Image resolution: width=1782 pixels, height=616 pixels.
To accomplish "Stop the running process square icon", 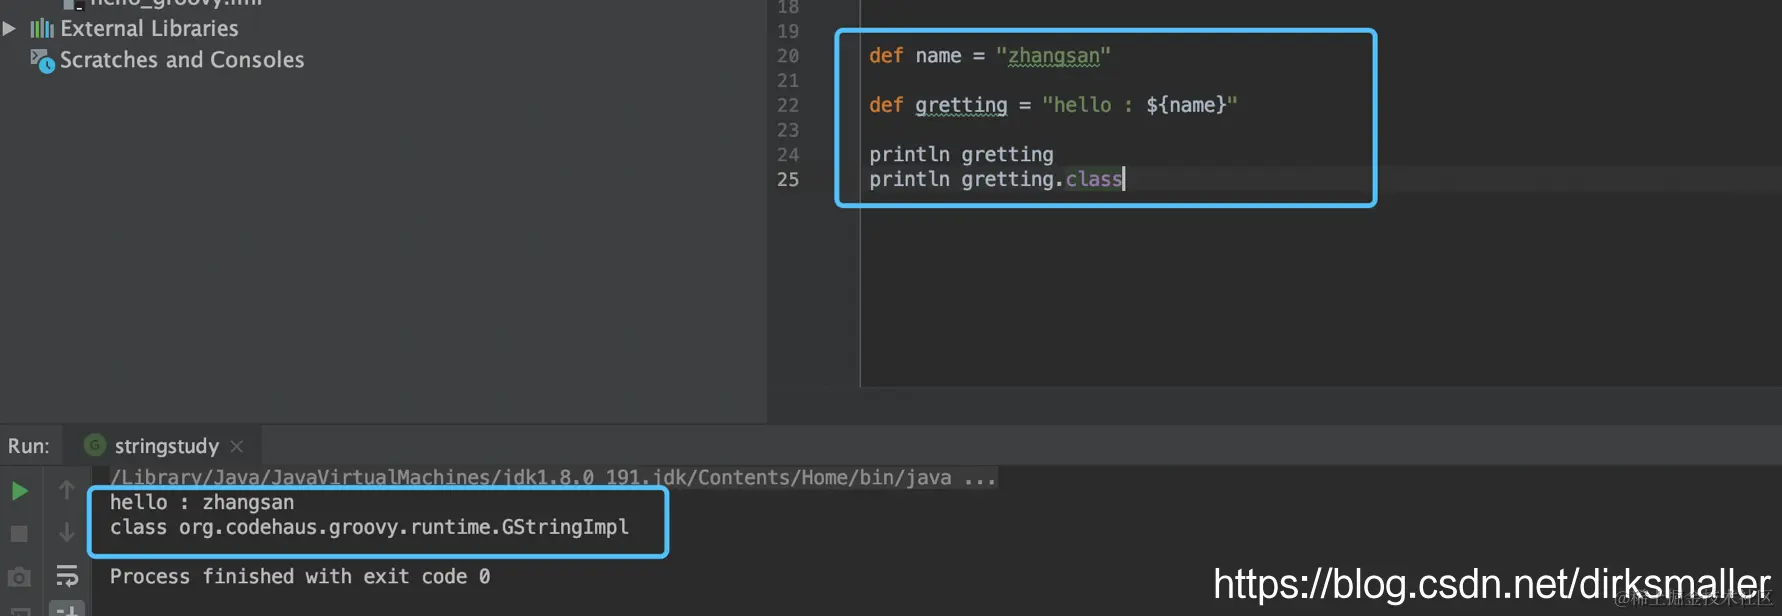I will pos(19,534).
